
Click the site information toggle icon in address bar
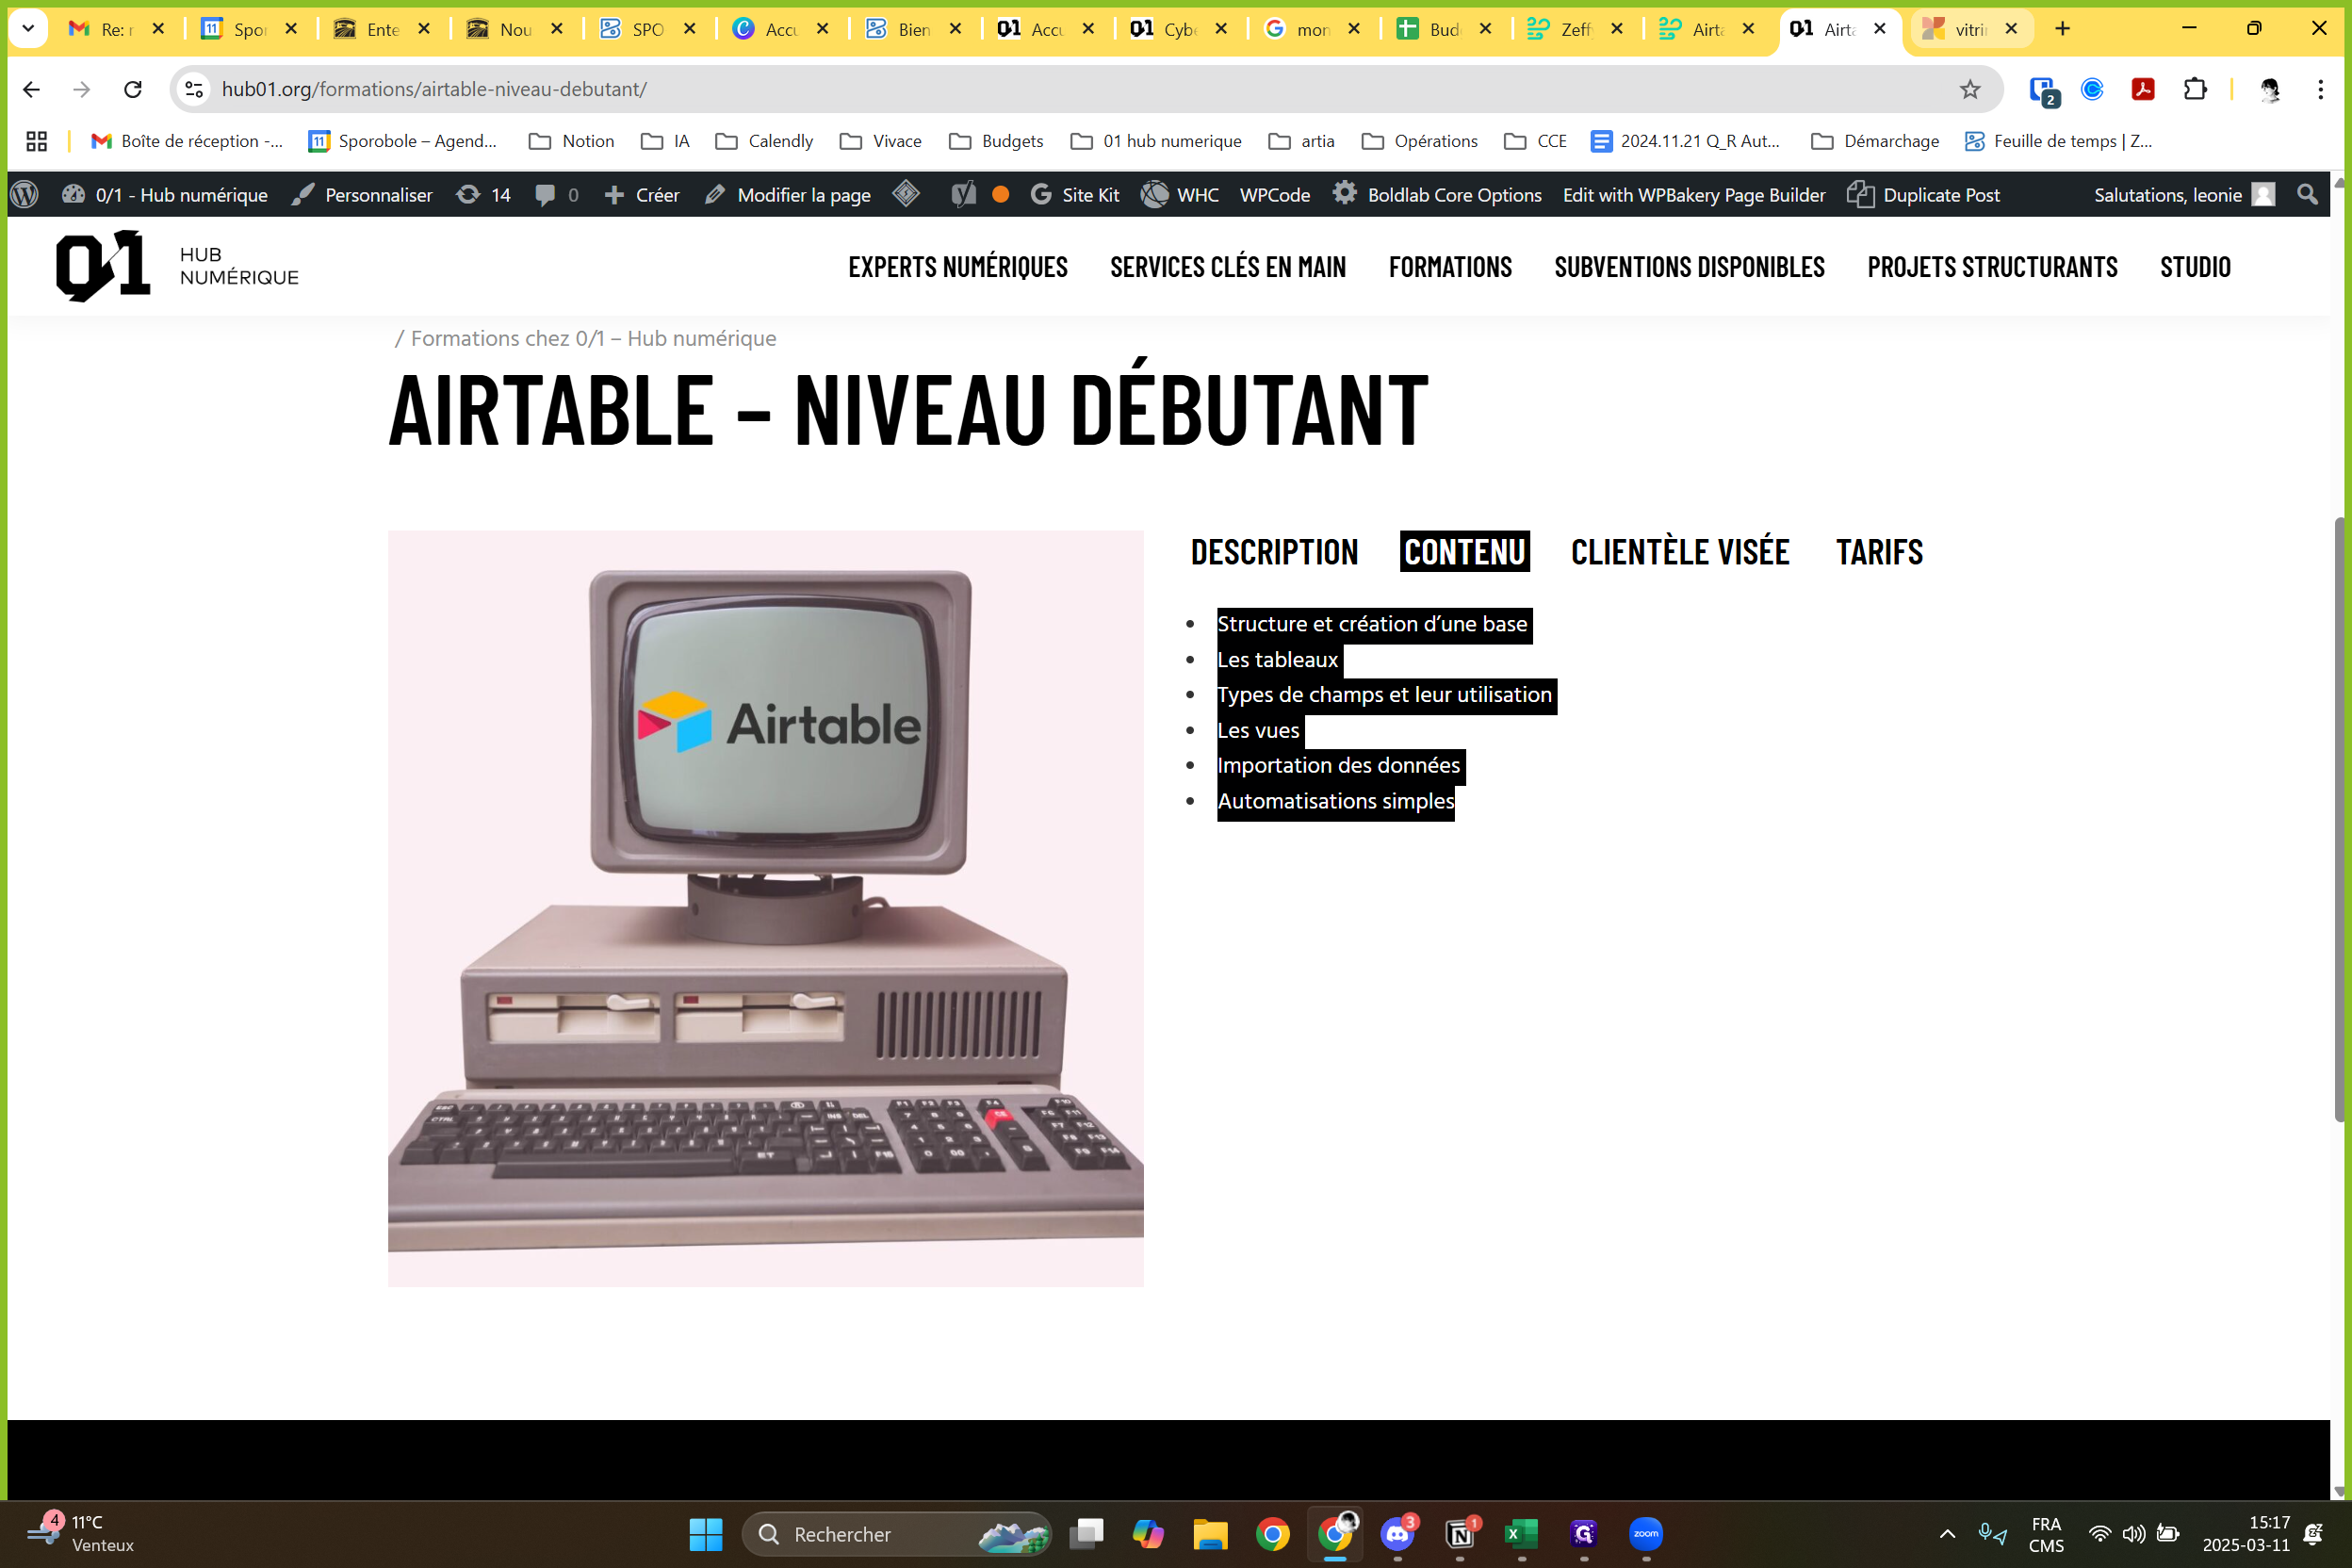pos(194,89)
